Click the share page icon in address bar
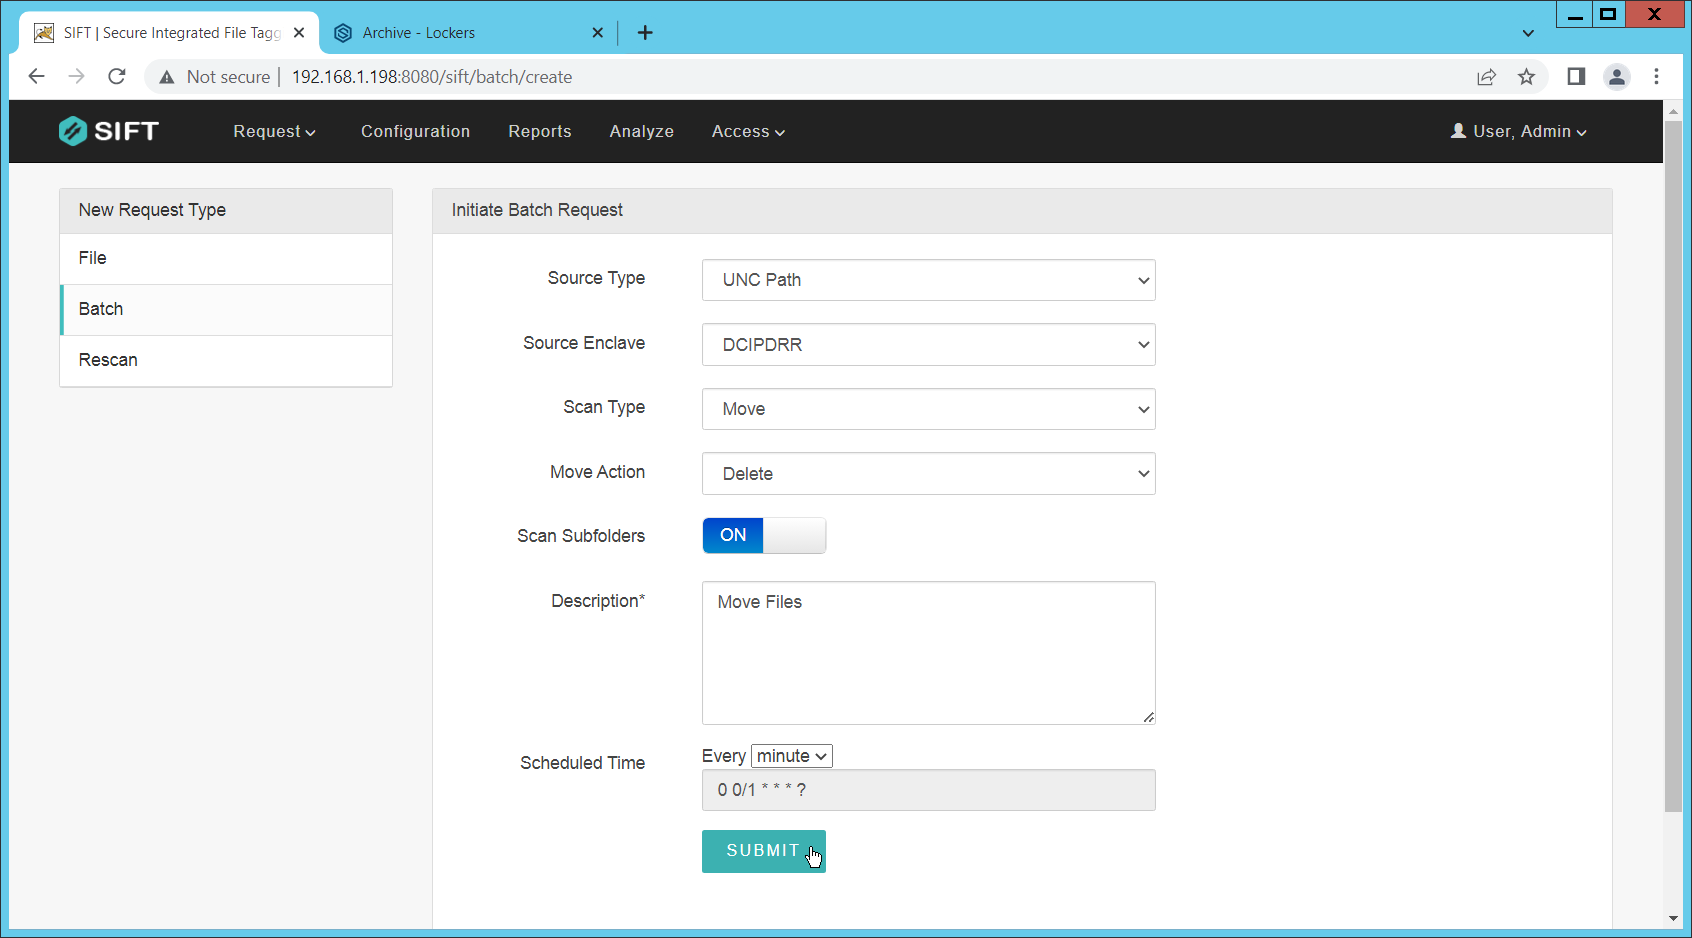The image size is (1692, 938). 1486,77
